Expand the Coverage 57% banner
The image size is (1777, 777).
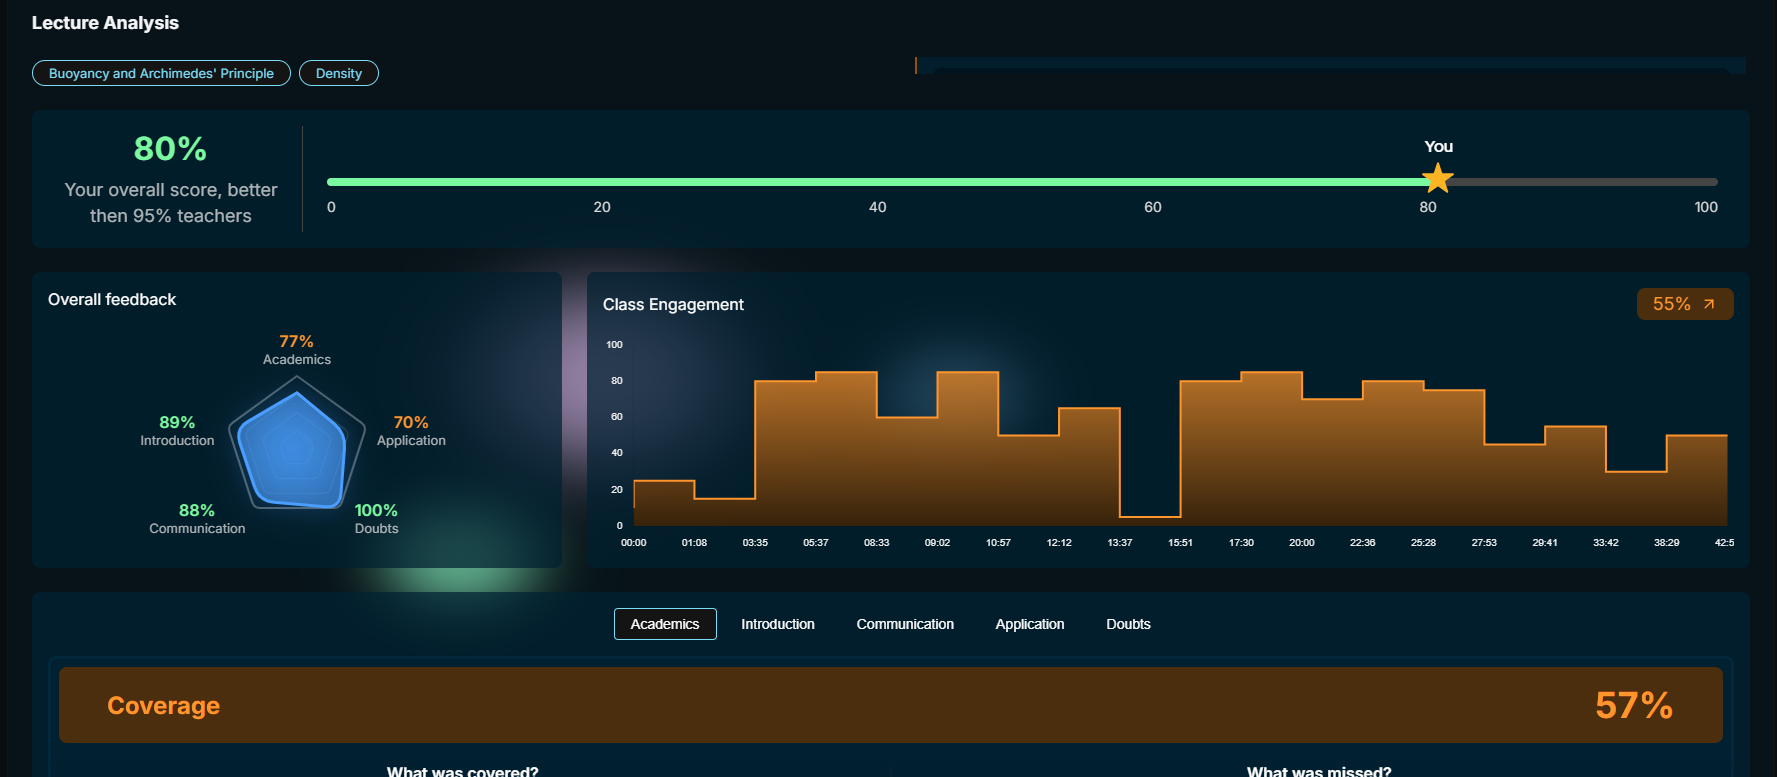tap(890, 705)
